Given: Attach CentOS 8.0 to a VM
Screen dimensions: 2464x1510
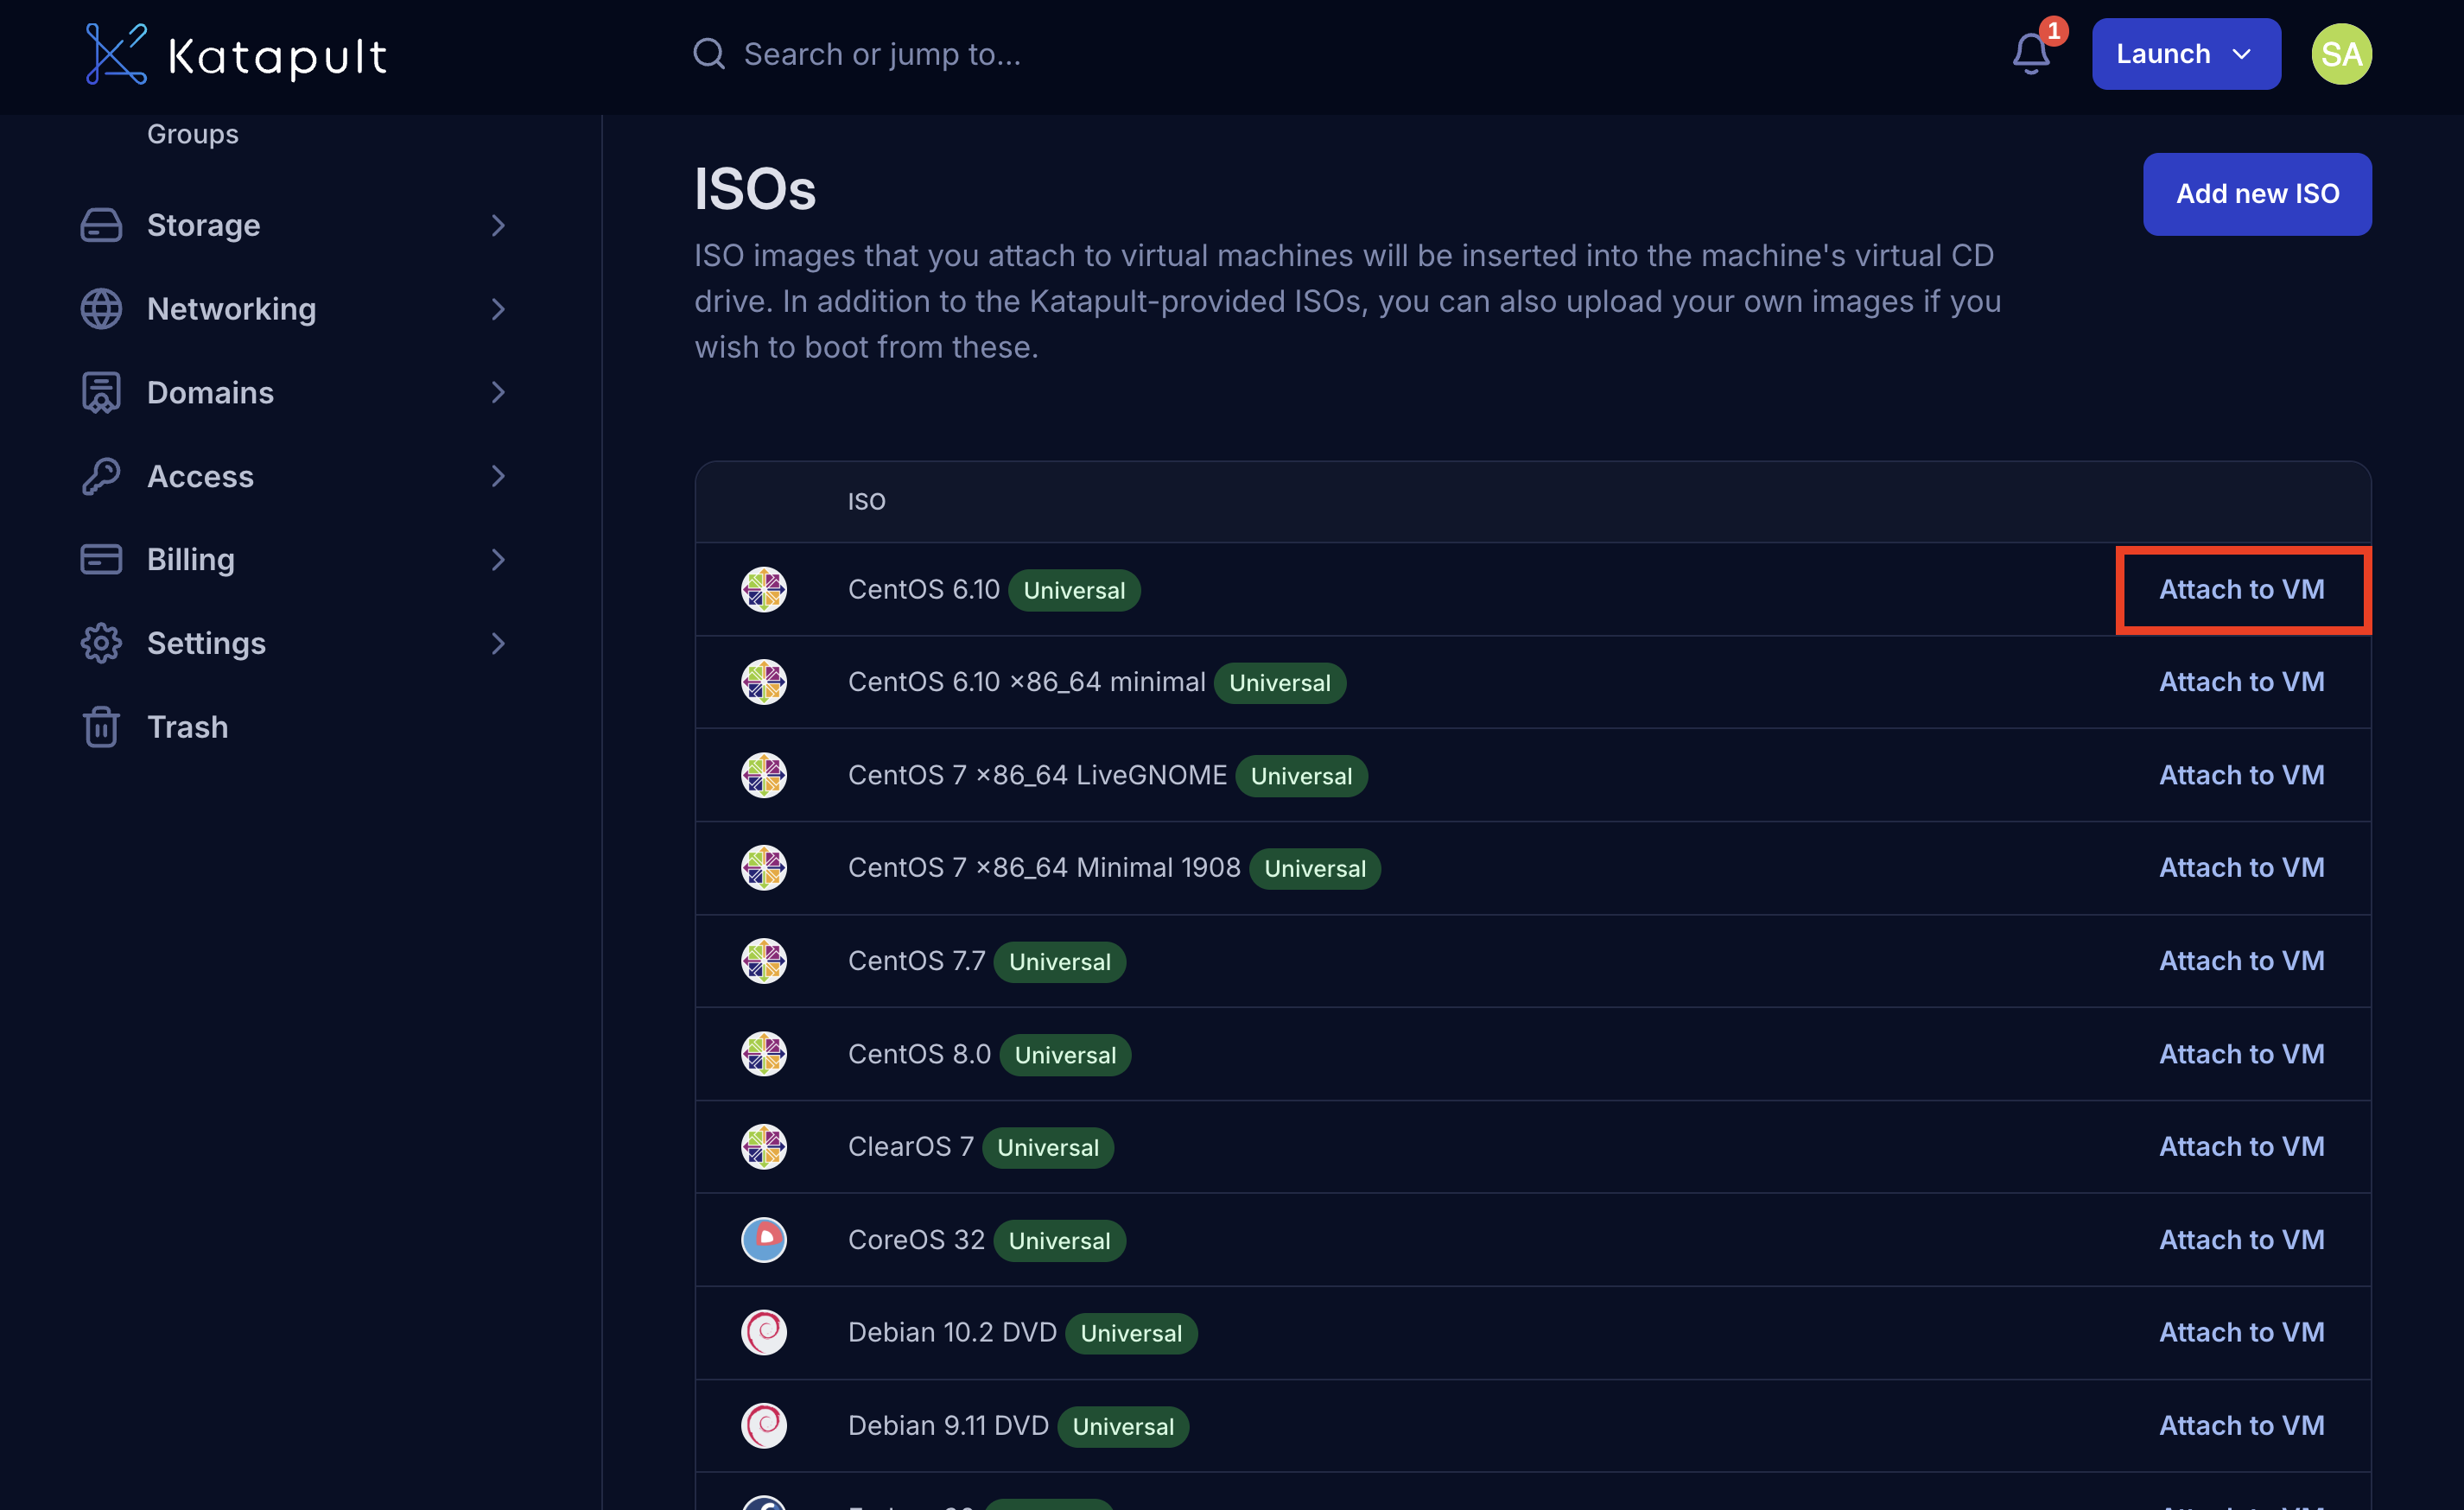Looking at the screenshot, I should tap(2242, 1054).
